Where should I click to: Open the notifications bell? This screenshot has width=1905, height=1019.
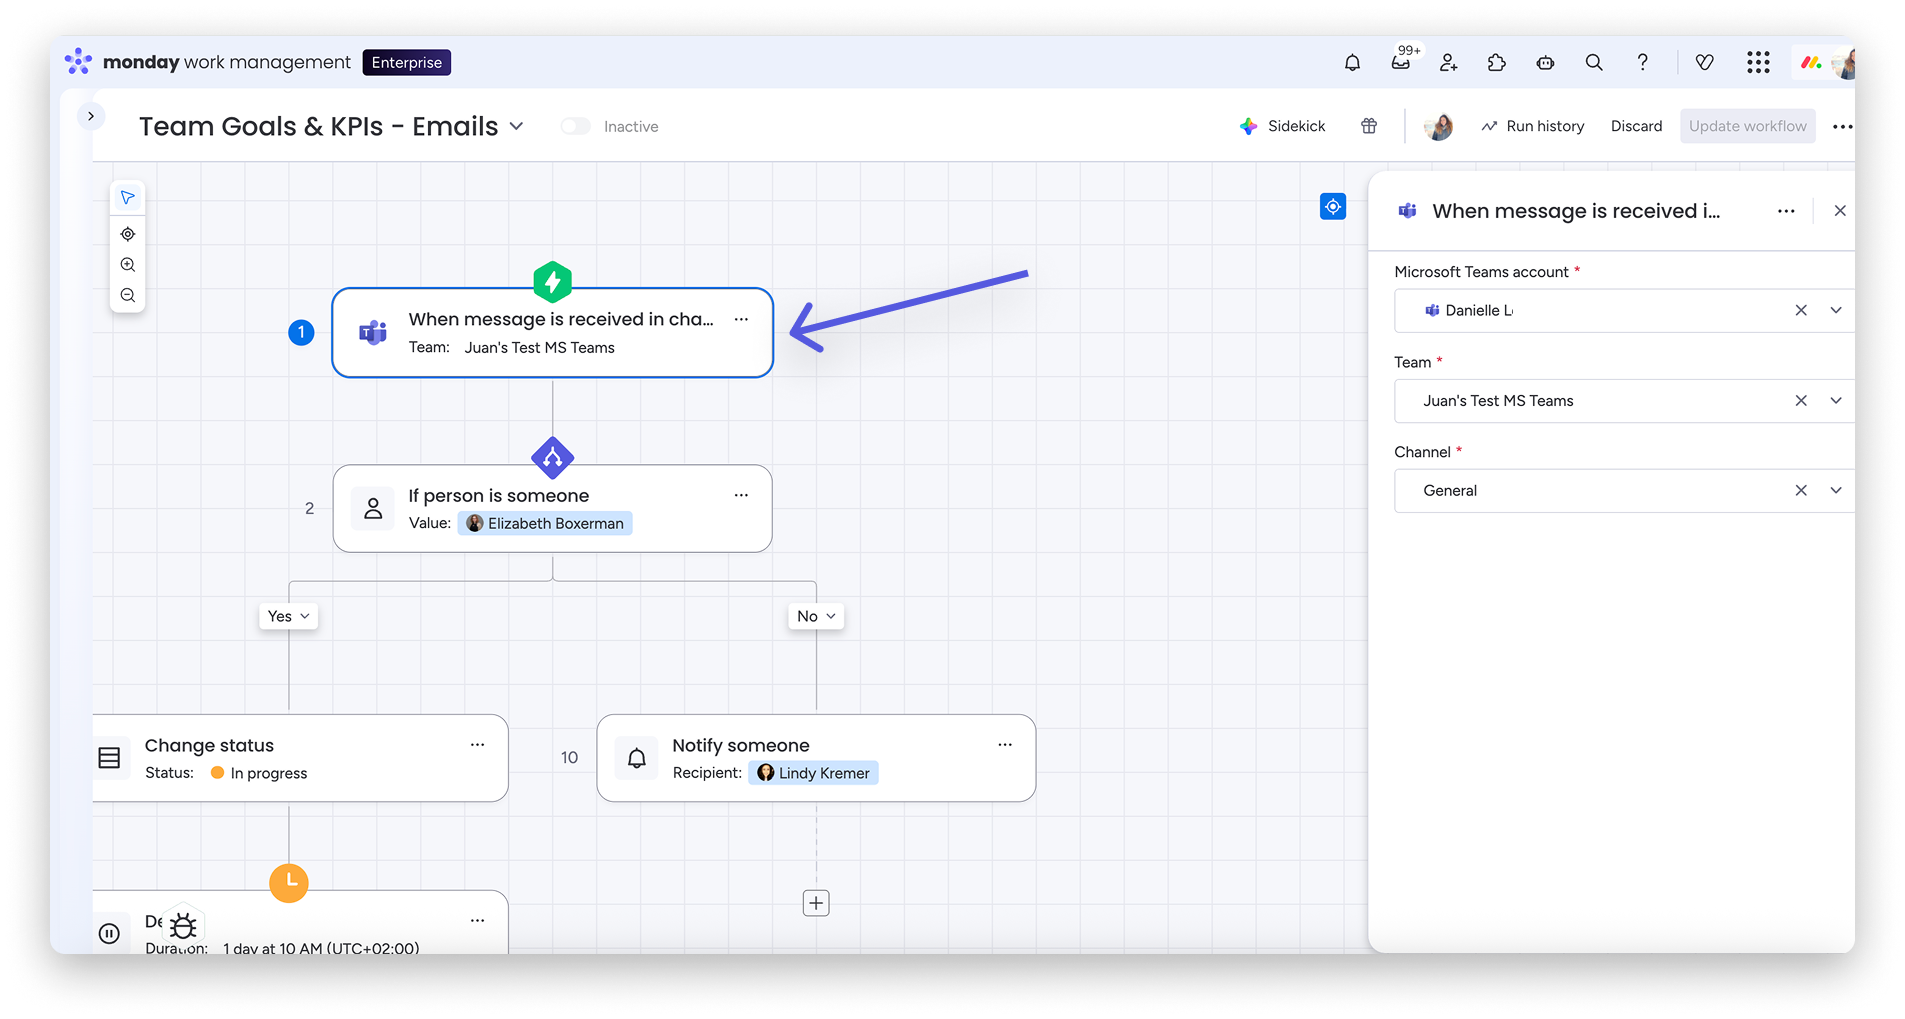[1352, 63]
